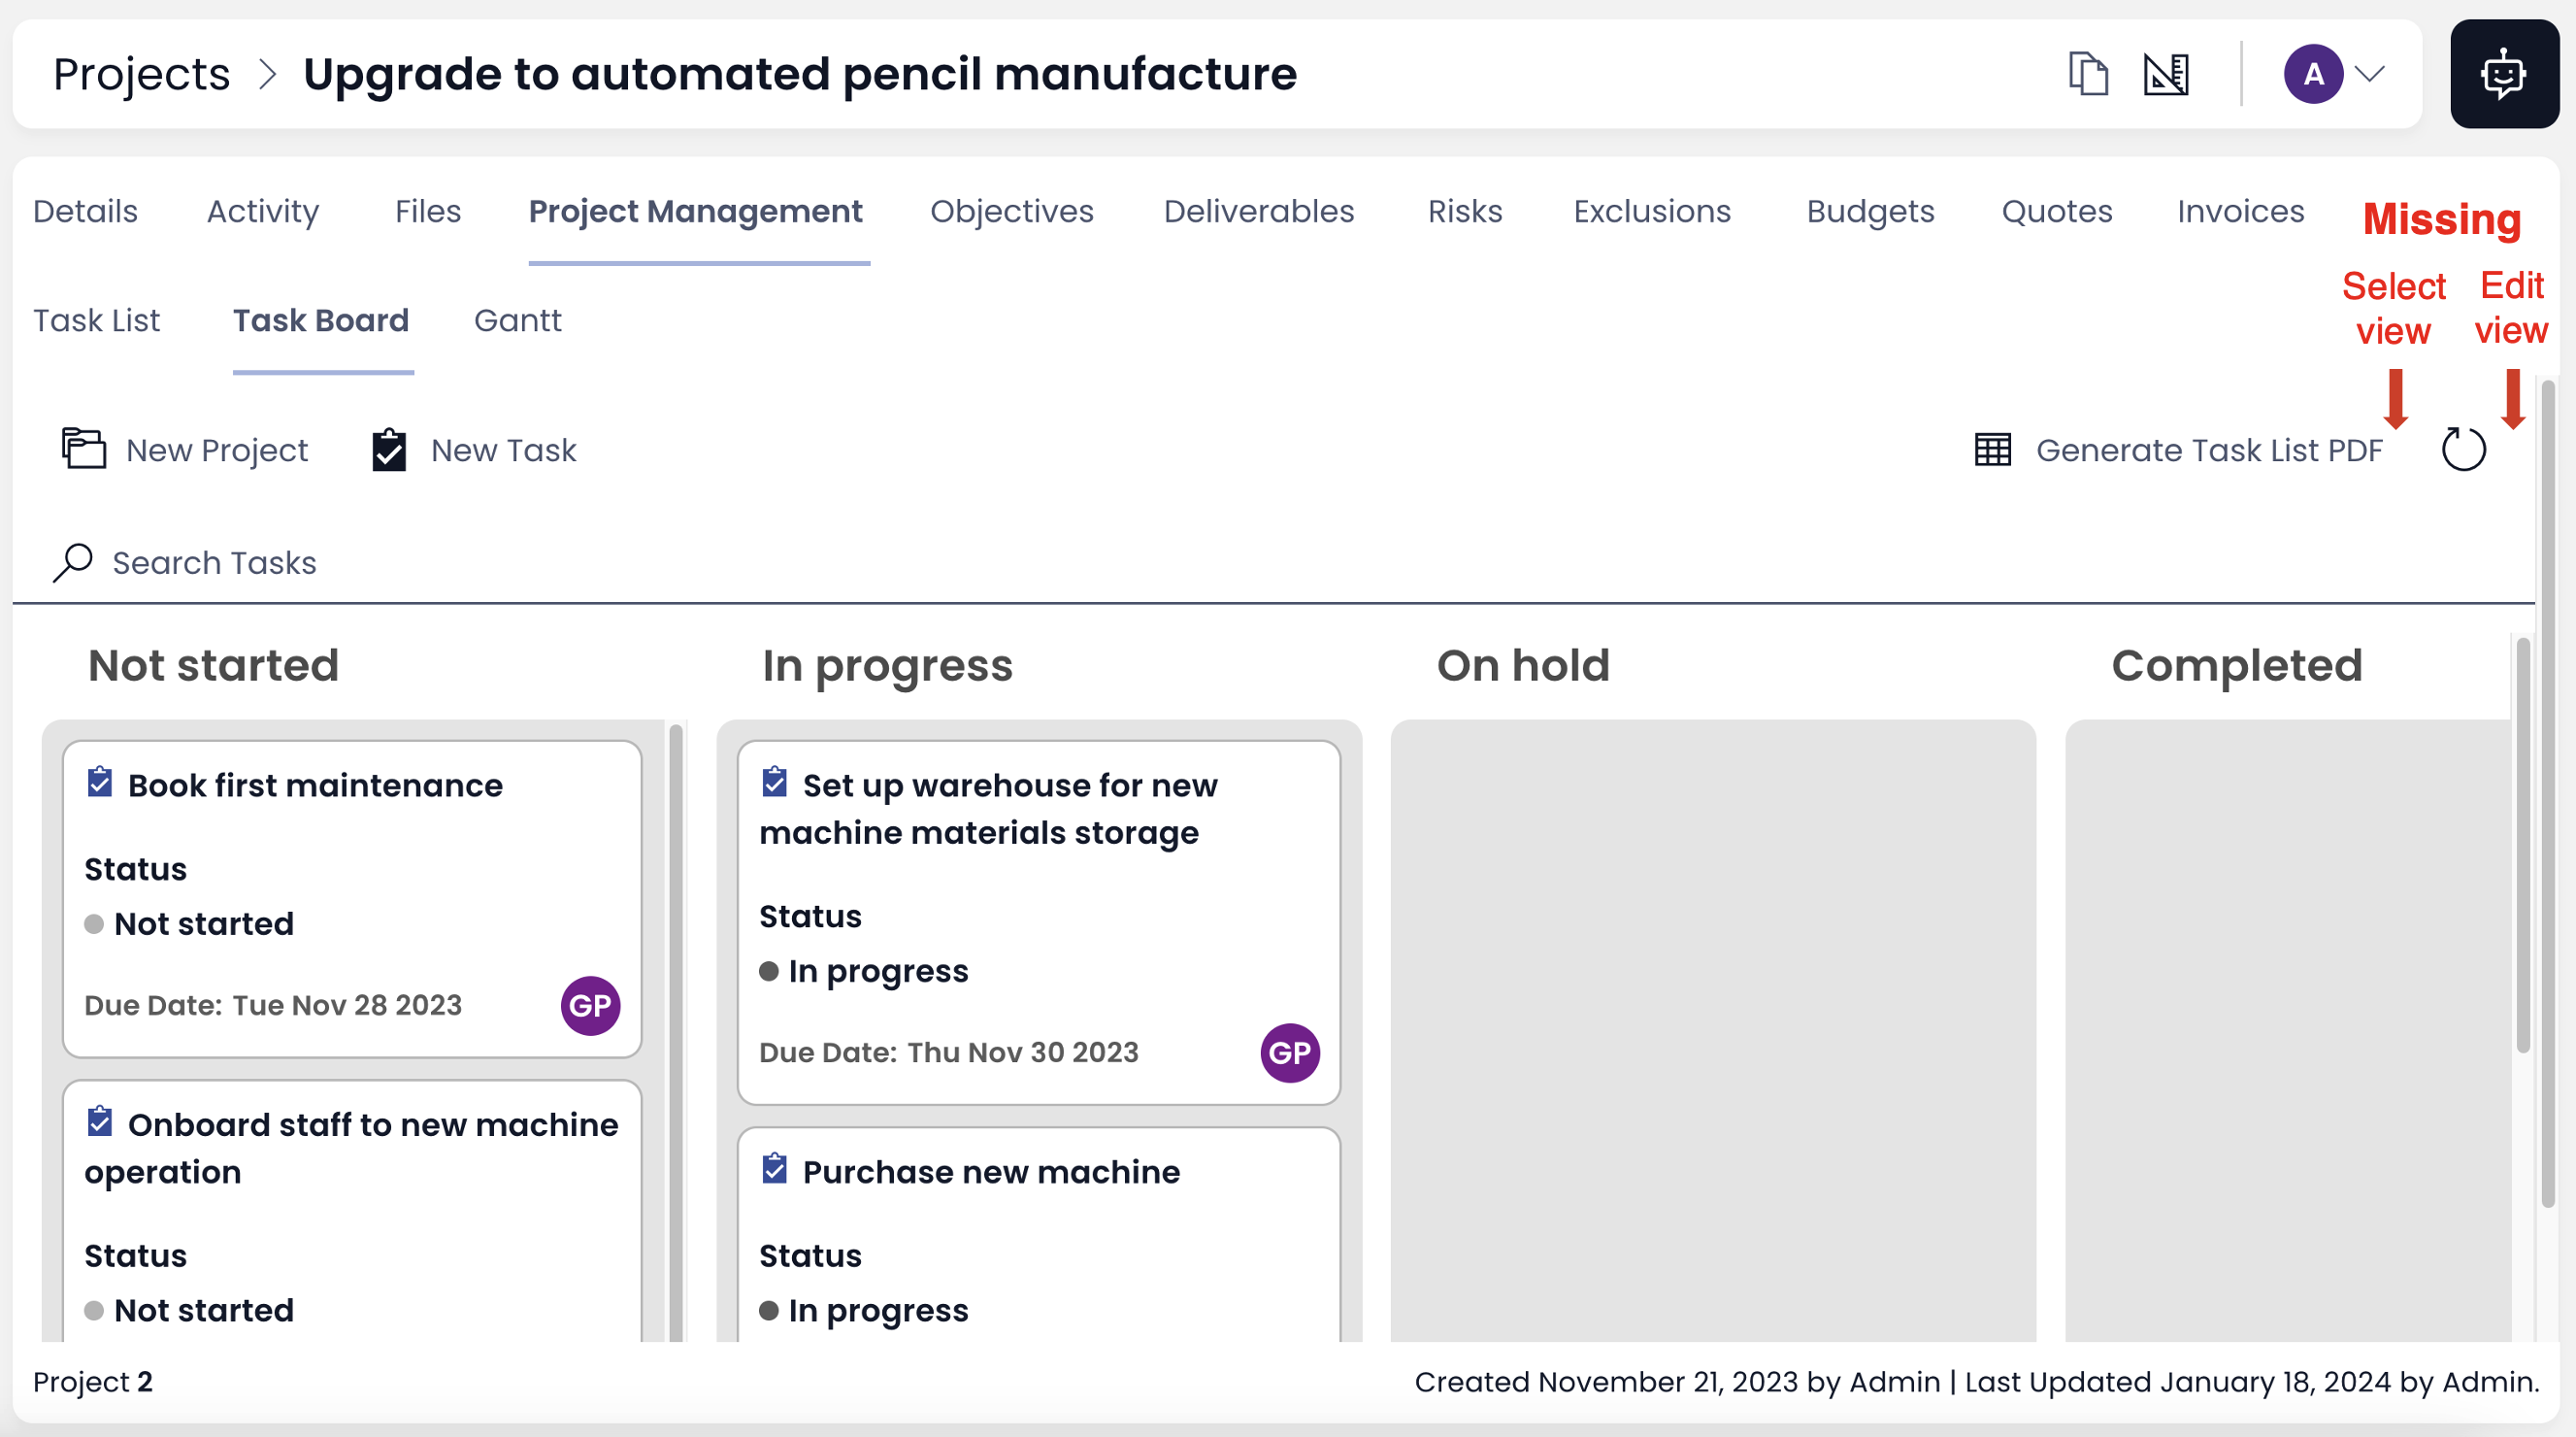
Task: Click the search magnifier icon
Action: pyautogui.click(x=73, y=563)
